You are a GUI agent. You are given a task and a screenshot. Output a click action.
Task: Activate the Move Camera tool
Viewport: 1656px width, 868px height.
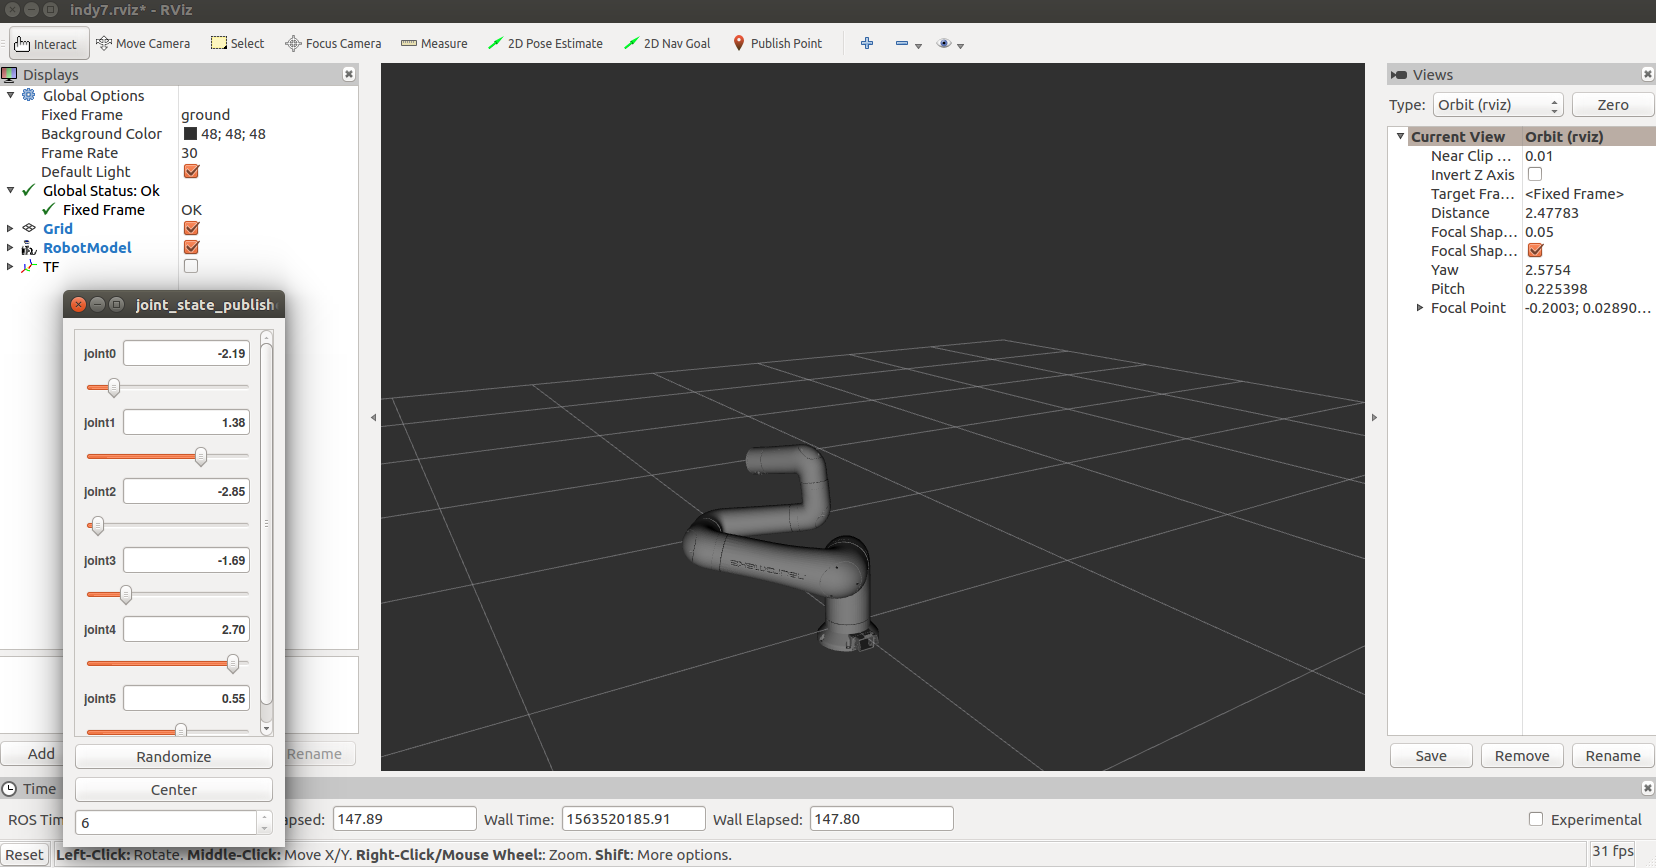click(x=143, y=44)
